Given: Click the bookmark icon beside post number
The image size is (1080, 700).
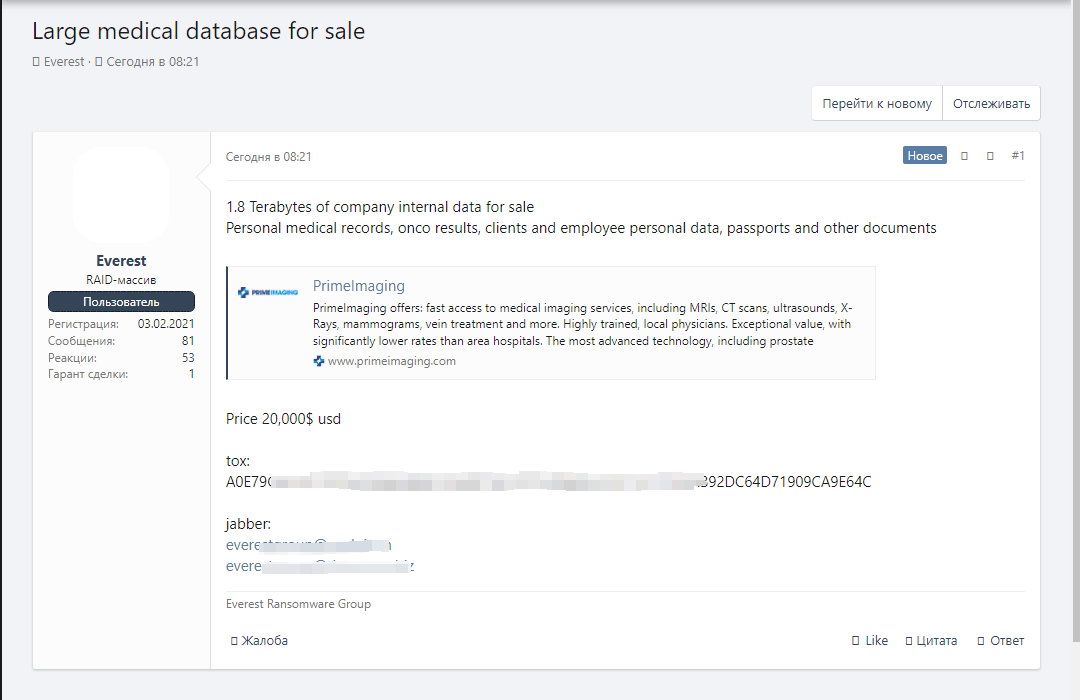Looking at the screenshot, I should 990,156.
